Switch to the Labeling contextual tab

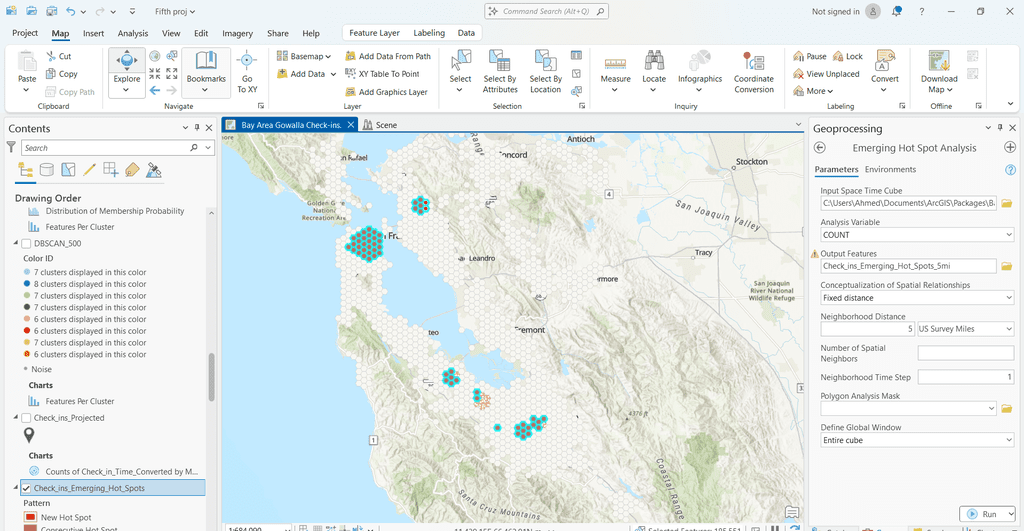point(429,33)
